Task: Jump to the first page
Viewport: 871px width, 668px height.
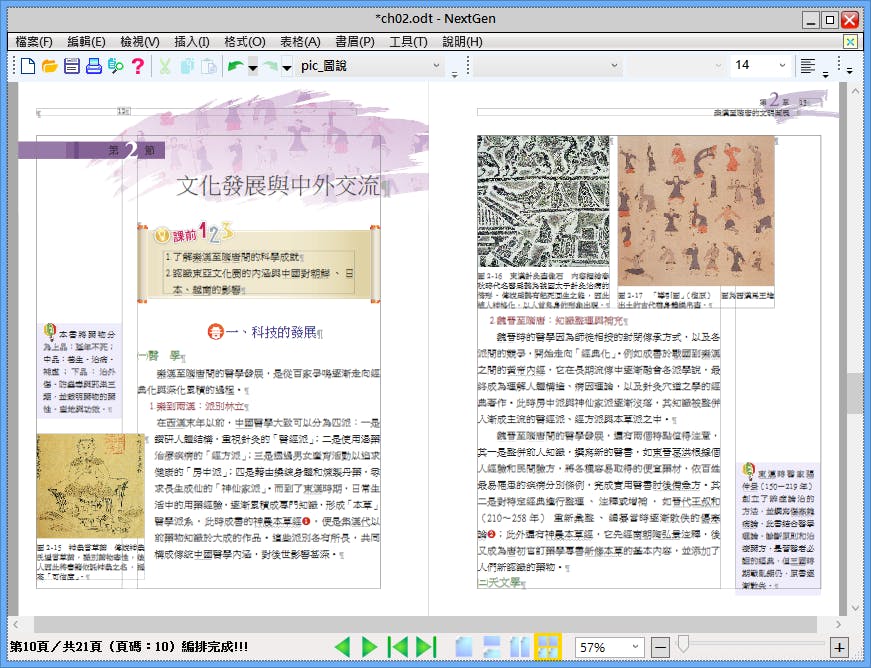Action: [x=396, y=645]
